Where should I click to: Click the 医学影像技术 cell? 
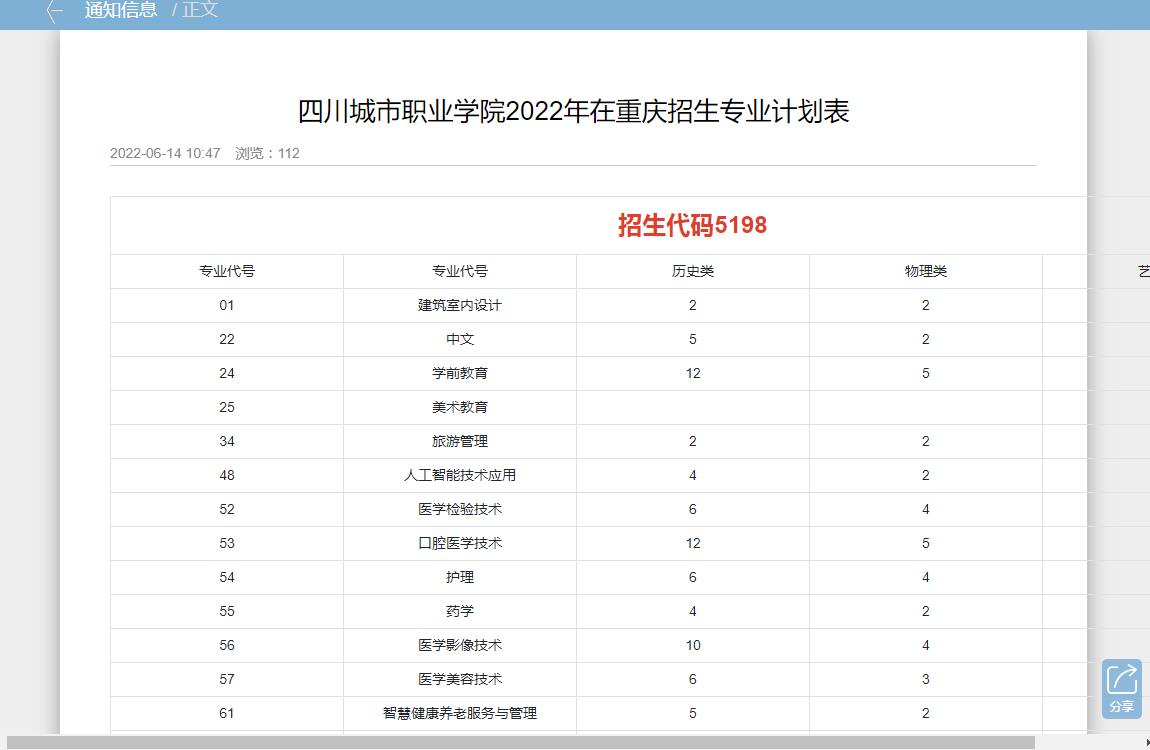click(x=460, y=645)
